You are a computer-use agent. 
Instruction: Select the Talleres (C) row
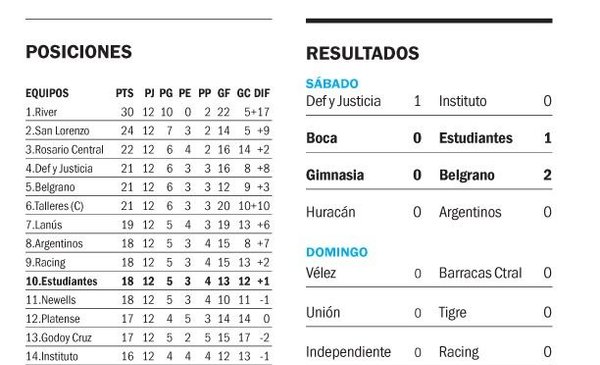pyautogui.click(x=148, y=206)
